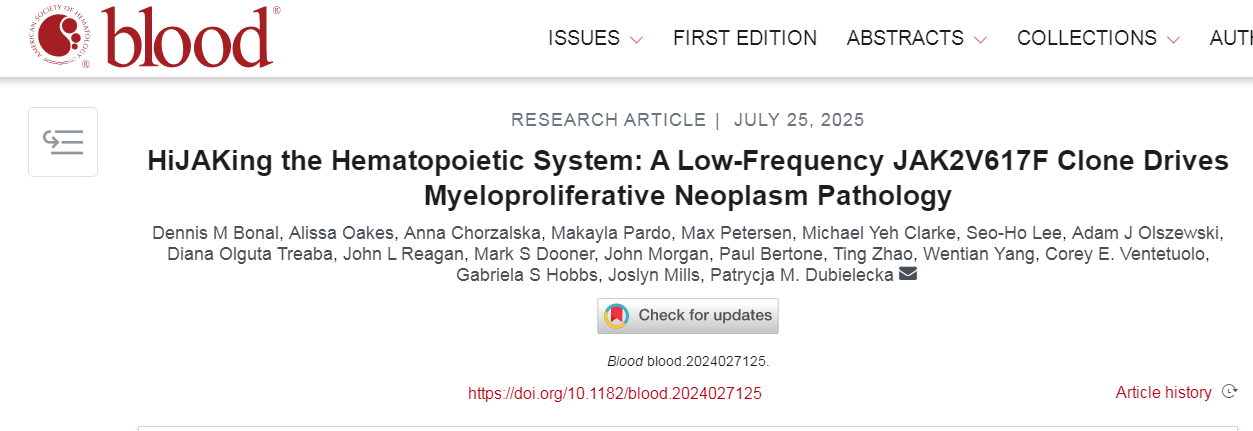The height and width of the screenshot is (431, 1253).
Task: Click the Article history clock icon
Action: click(1230, 392)
